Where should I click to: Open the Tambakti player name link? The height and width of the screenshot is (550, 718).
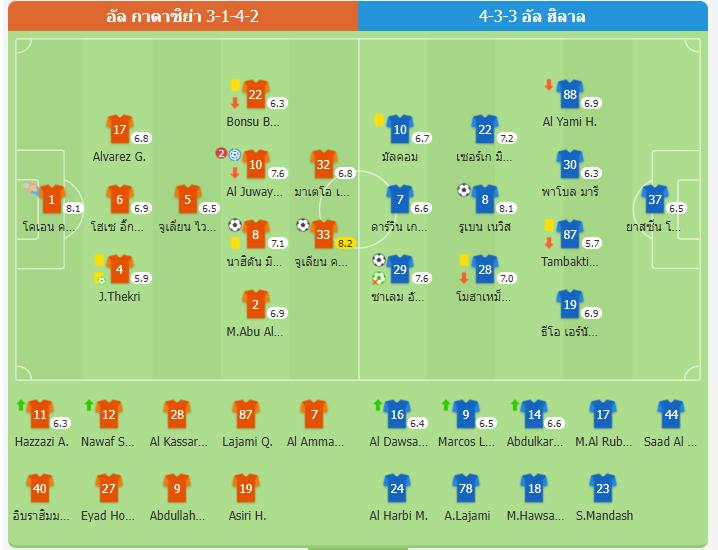tap(570, 262)
